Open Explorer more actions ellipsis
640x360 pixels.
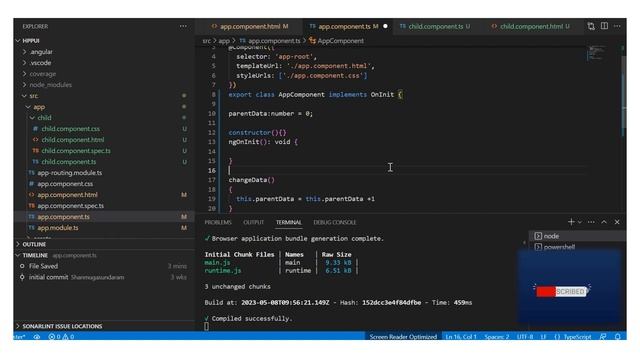click(183, 26)
